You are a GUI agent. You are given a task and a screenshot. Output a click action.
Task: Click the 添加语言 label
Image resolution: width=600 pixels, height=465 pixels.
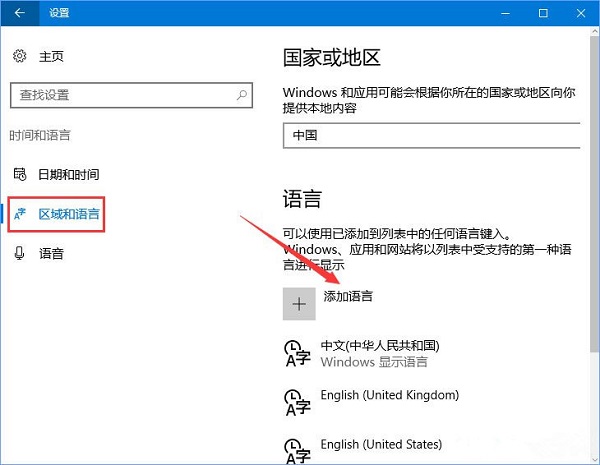click(x=348, y=296)
